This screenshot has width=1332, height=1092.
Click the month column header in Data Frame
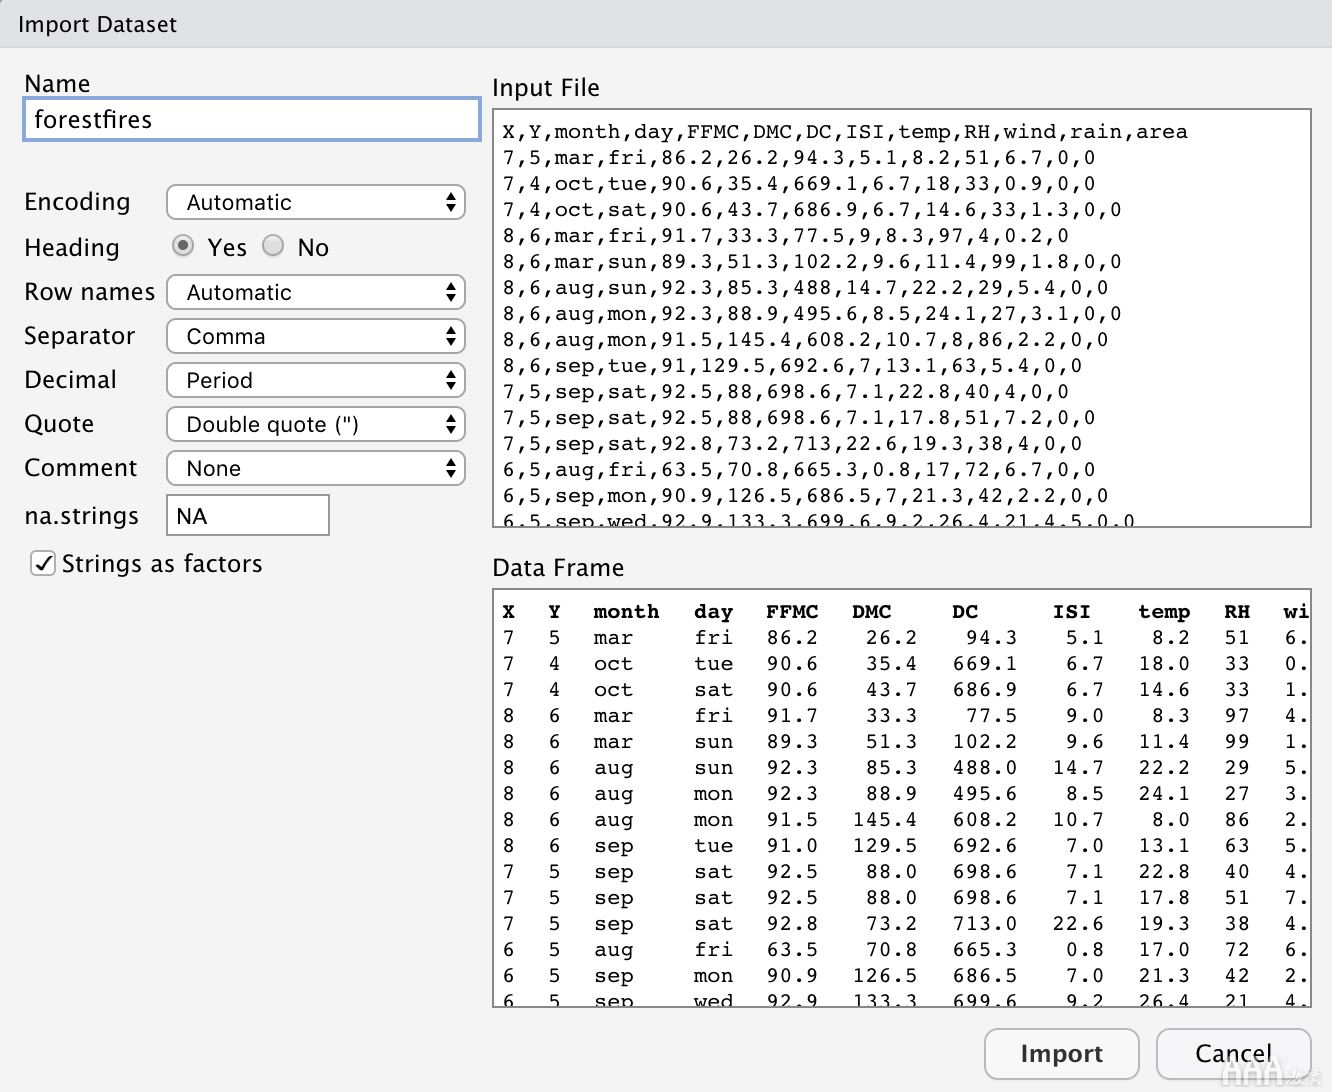[x=626, y=612]
